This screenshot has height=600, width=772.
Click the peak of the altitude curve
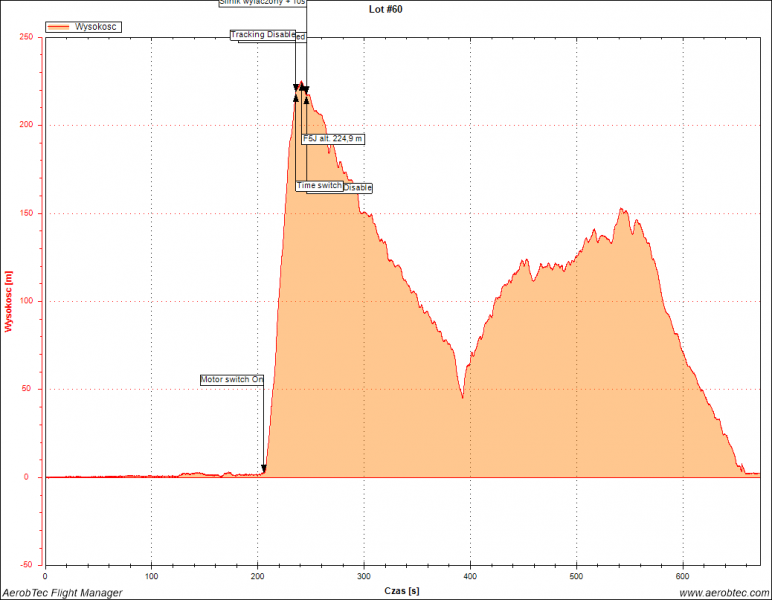(300, 83)
